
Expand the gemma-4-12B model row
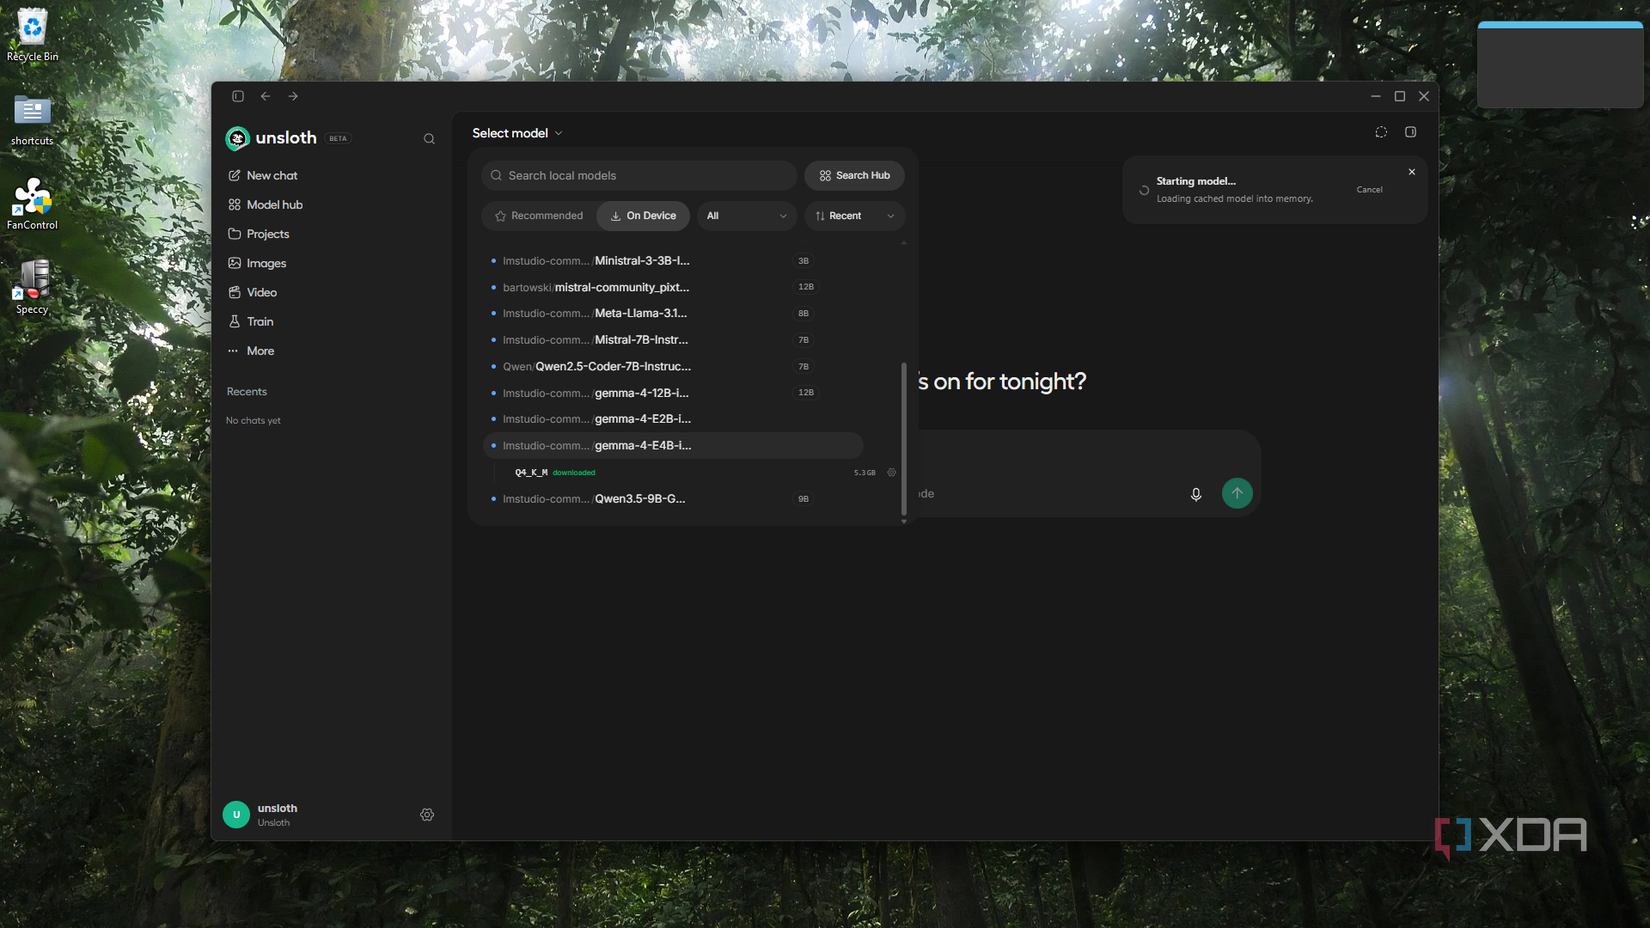tap(672, 393)
